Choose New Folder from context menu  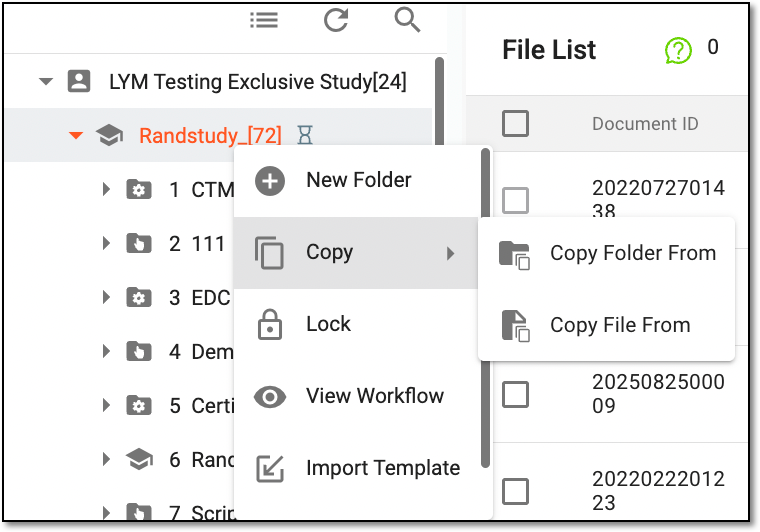[x=356, y=181]
